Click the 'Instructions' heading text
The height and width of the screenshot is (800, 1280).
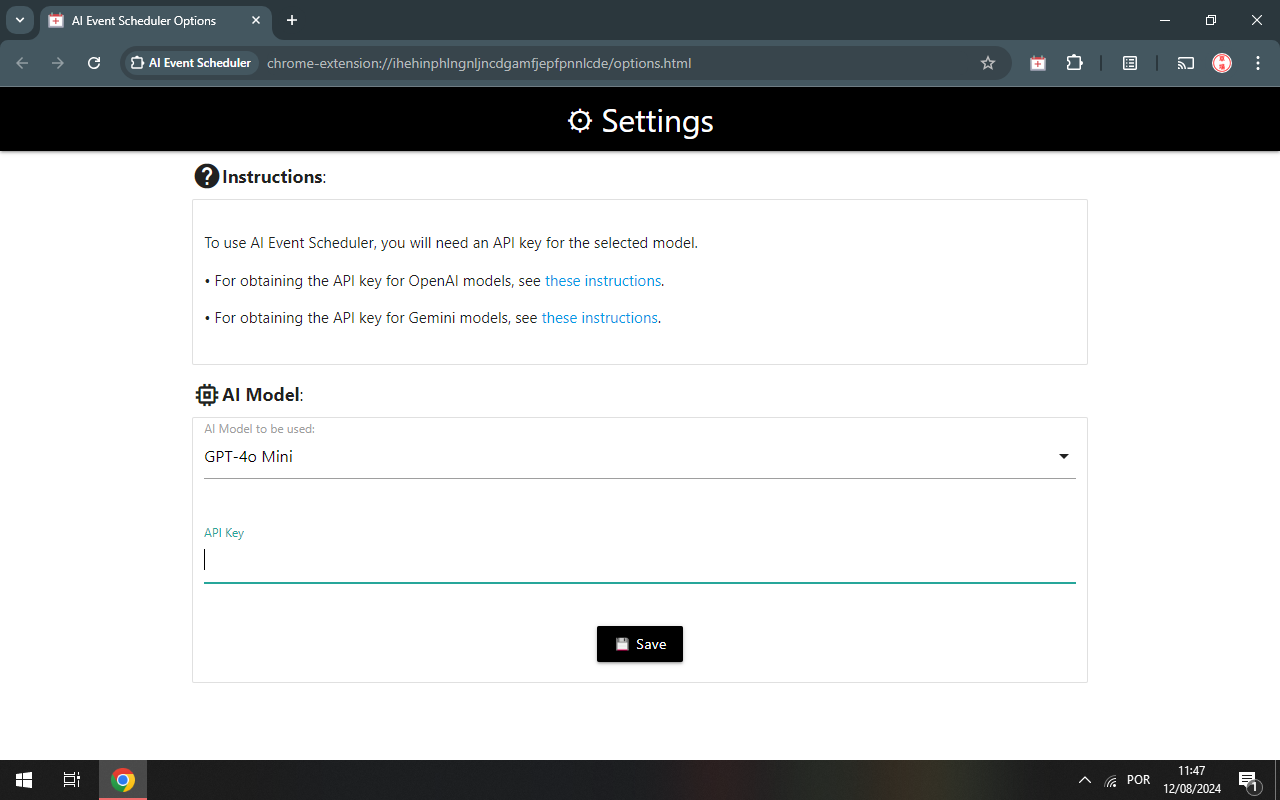[x=272, y=177]
